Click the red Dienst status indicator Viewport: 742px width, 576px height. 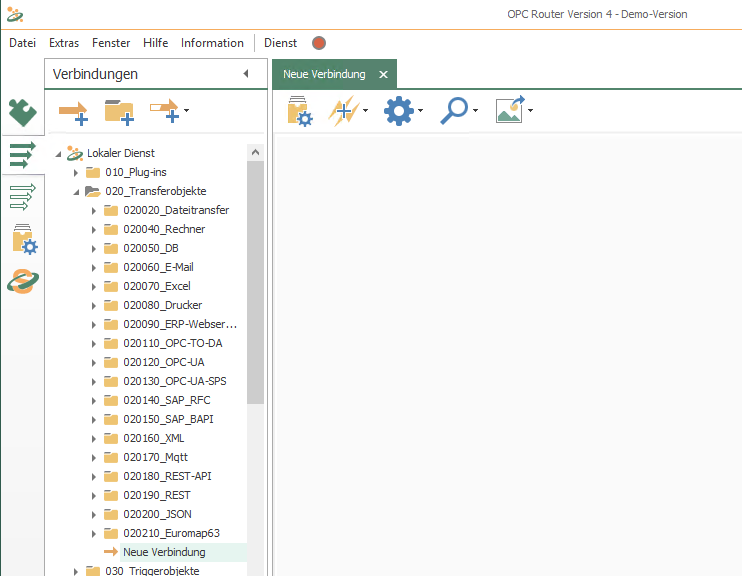(x=319, y=43)
